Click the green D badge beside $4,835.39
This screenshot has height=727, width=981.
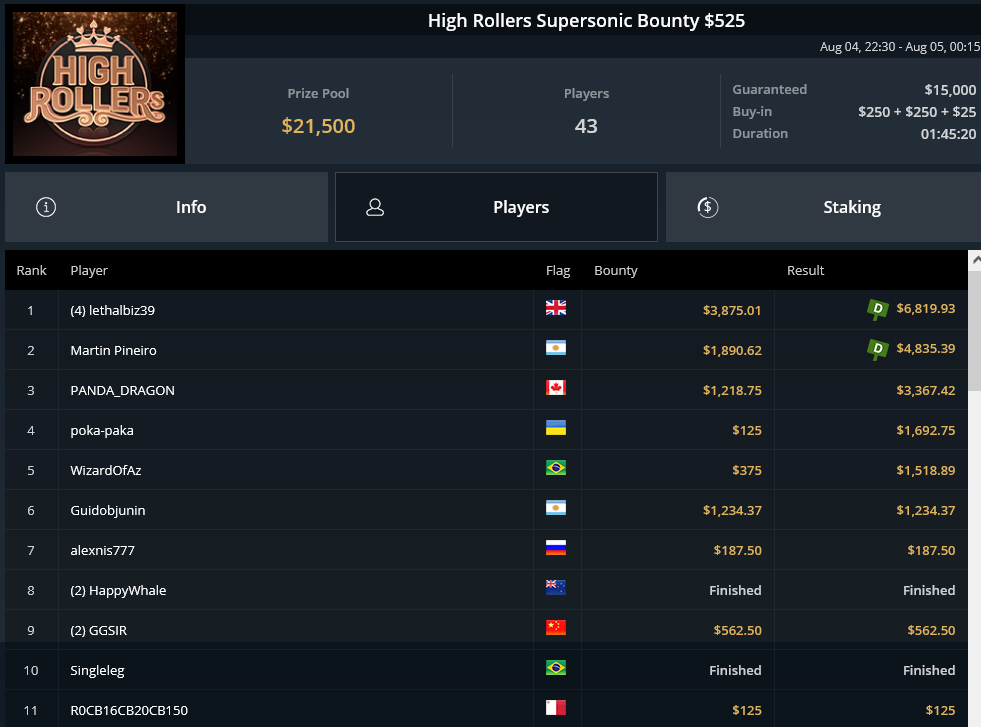[877, 349]
